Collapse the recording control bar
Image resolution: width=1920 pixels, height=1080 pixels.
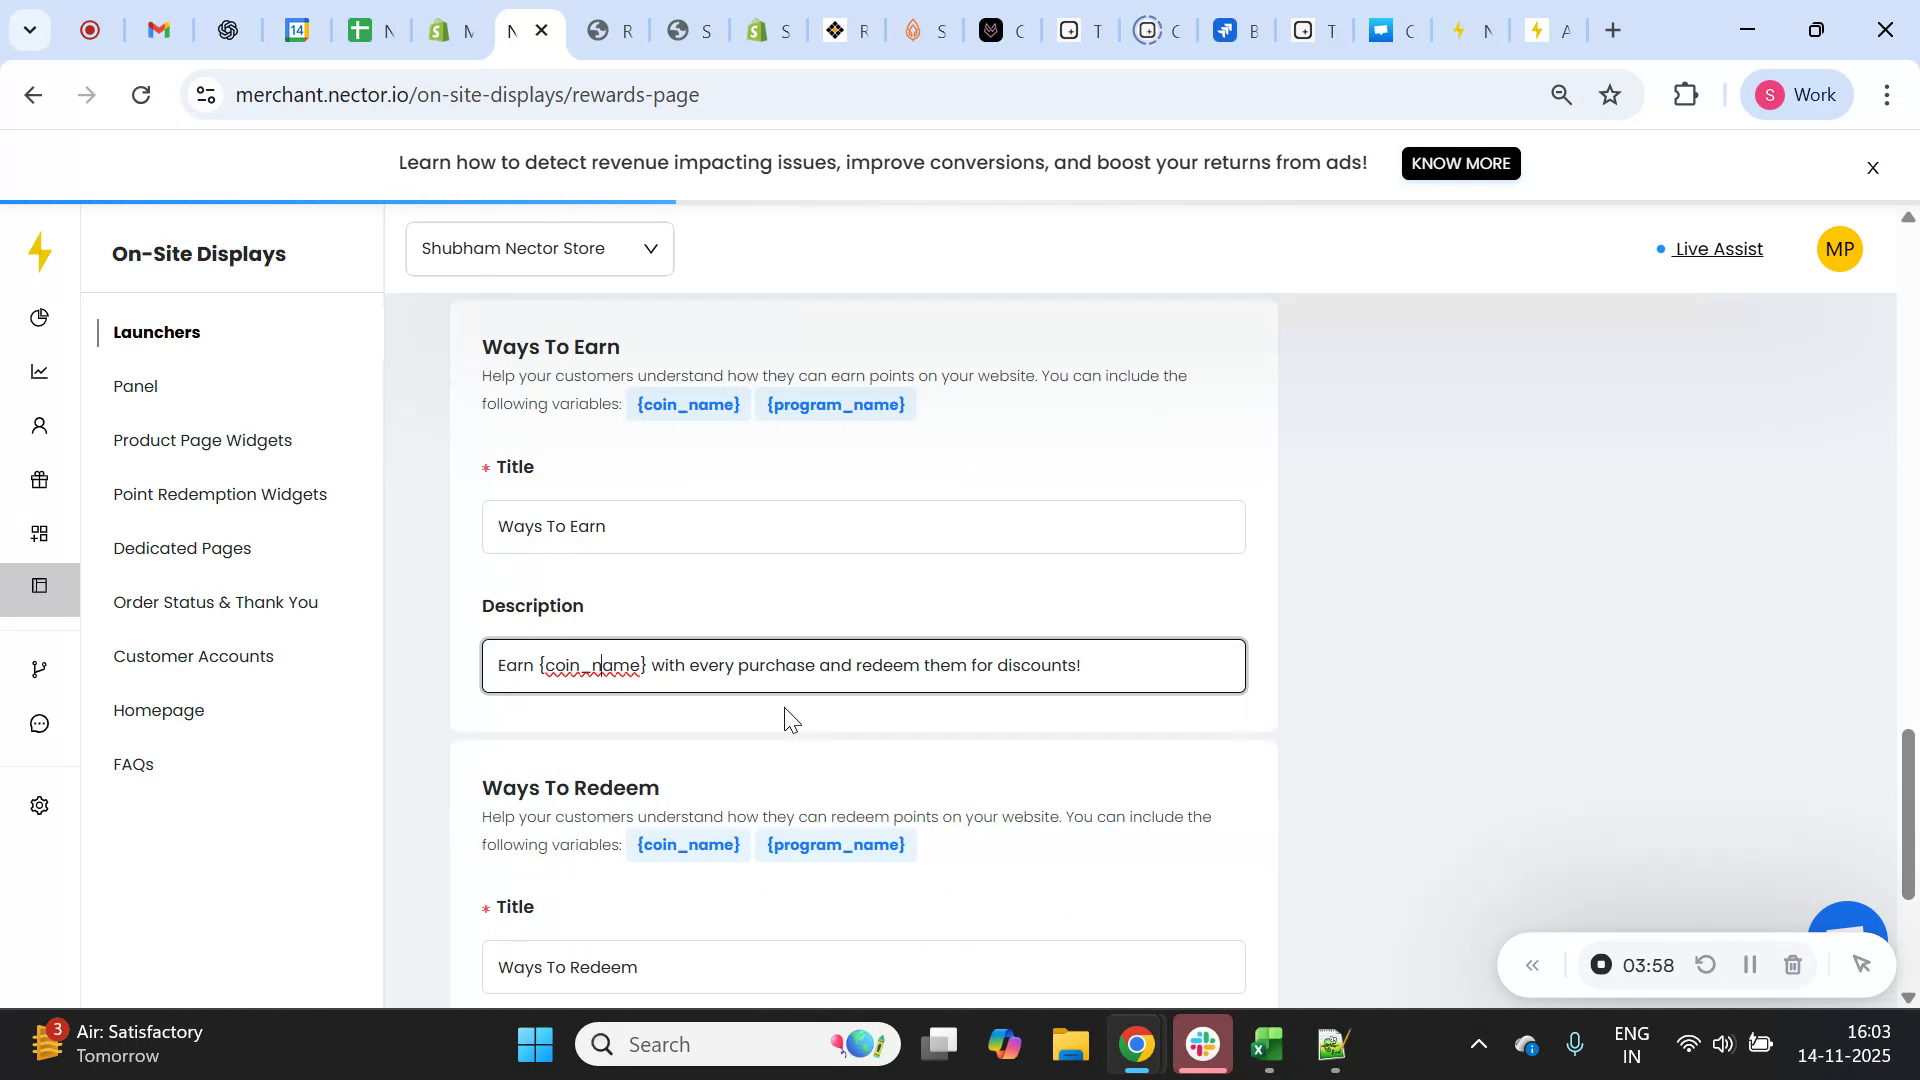coord(1532,964)
